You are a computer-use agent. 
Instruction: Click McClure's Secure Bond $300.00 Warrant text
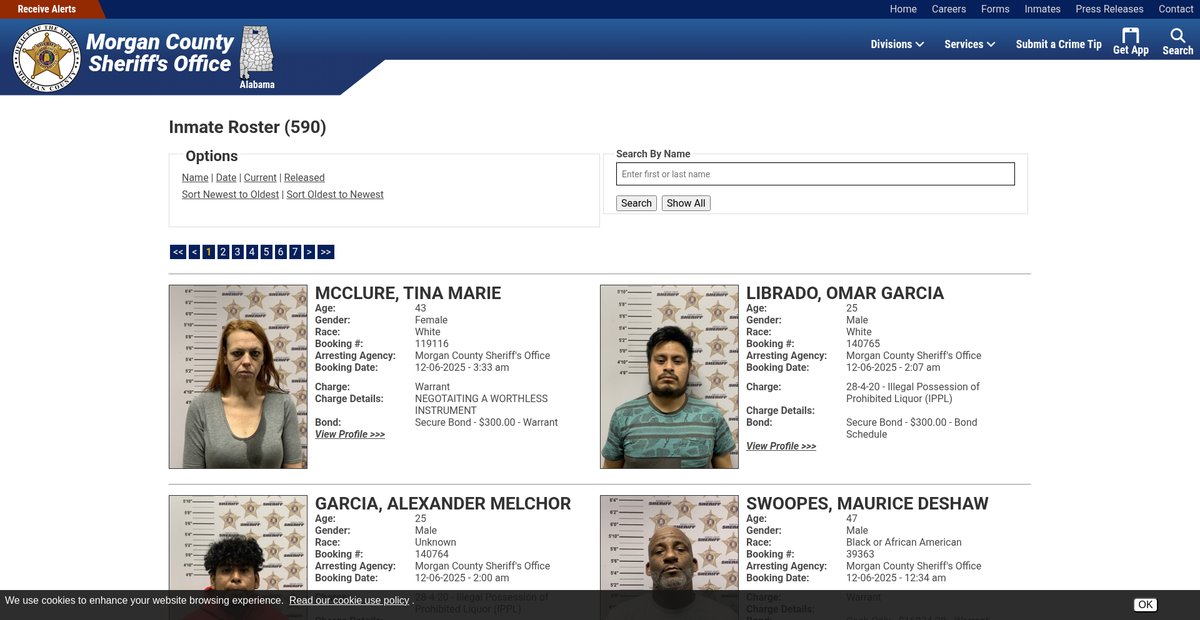coord(486,423)
